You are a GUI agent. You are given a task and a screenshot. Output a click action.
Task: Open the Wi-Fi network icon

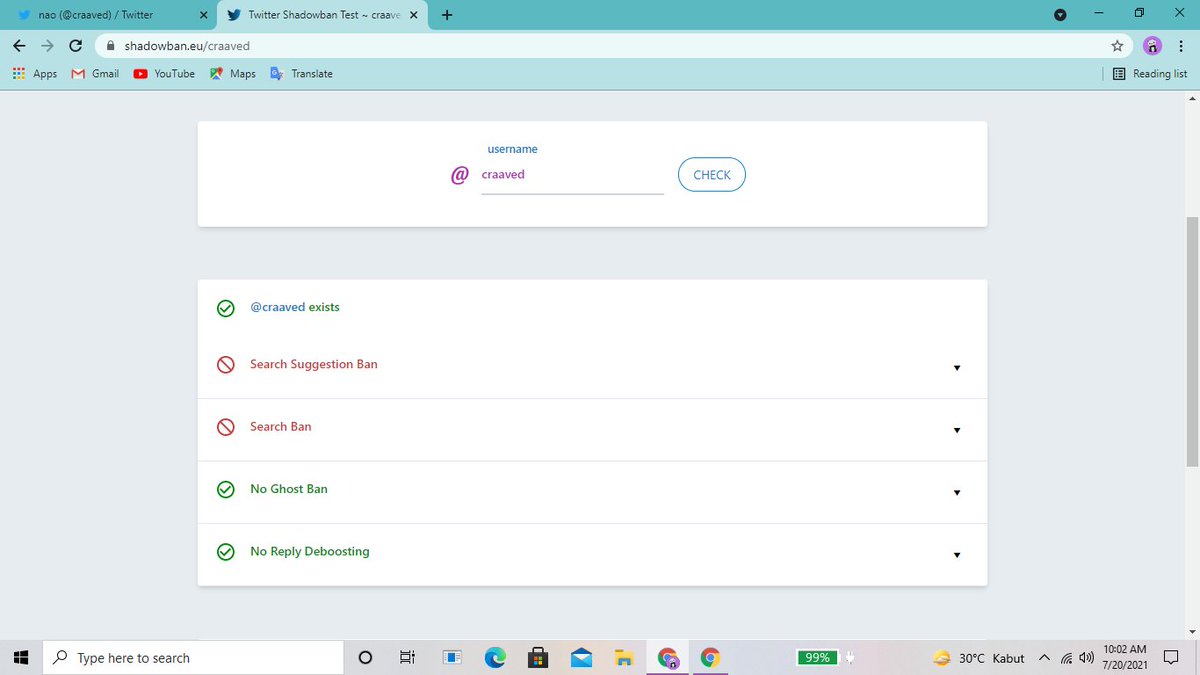(x=1067, y=658)
